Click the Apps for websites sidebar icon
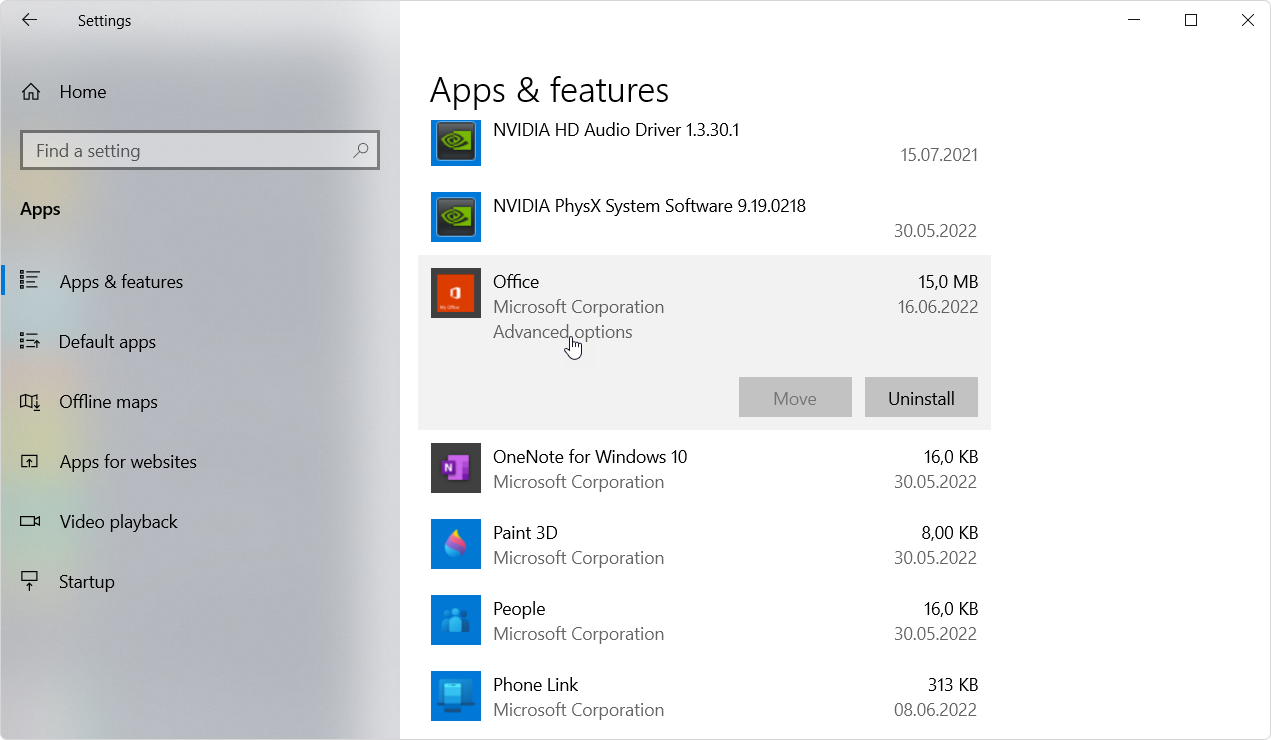This screenshot has height=740, width=1271. pos(30,461)
